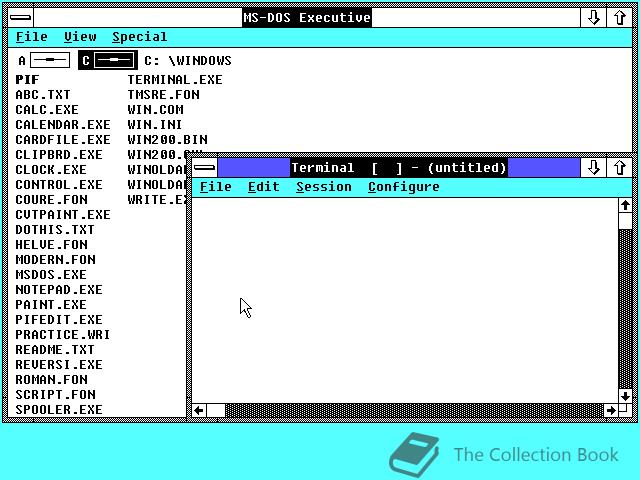The height and width of the screenshot is (480, 640).
Task: Open the Terminal Configure menu
Action: tap(404, 187)
